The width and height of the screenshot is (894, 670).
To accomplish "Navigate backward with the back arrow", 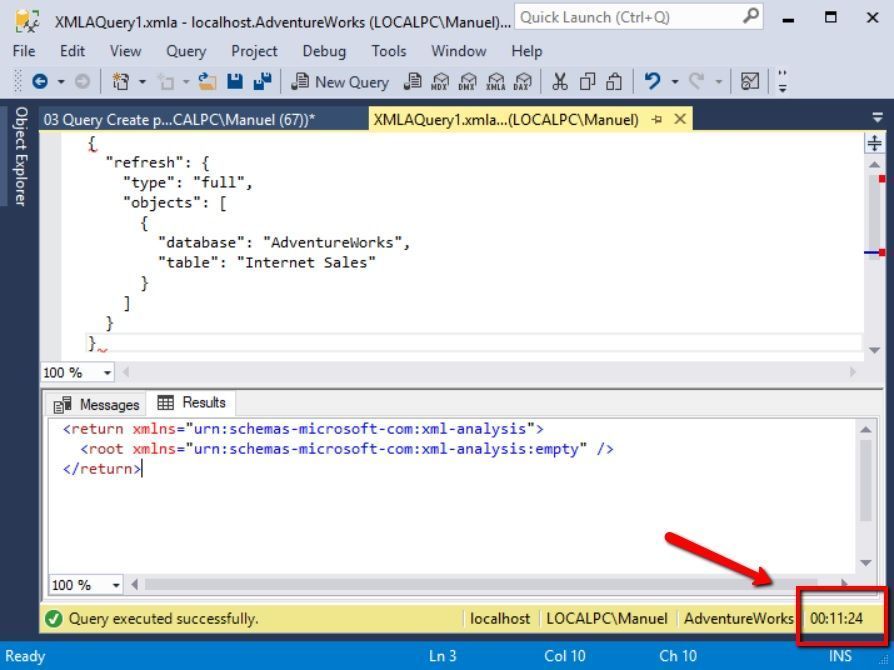I will coord(40,82).
